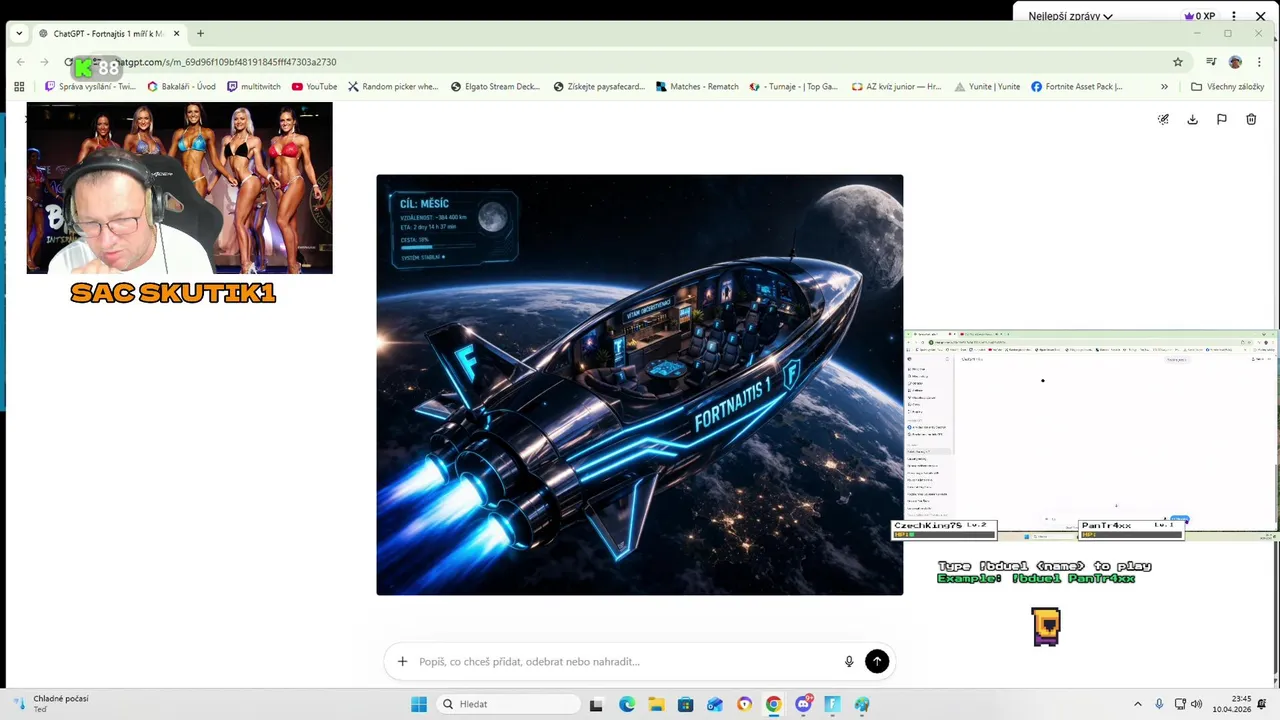Click the plus attach icon in prompt box
1280x720 pixels.
[x=402, y=661]
